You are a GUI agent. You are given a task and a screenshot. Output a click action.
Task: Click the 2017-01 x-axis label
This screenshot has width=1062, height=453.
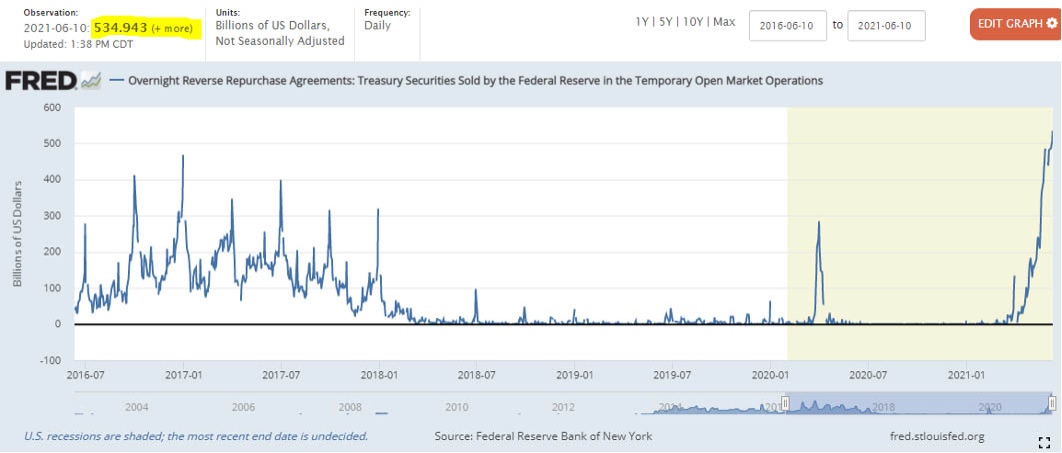183,374
